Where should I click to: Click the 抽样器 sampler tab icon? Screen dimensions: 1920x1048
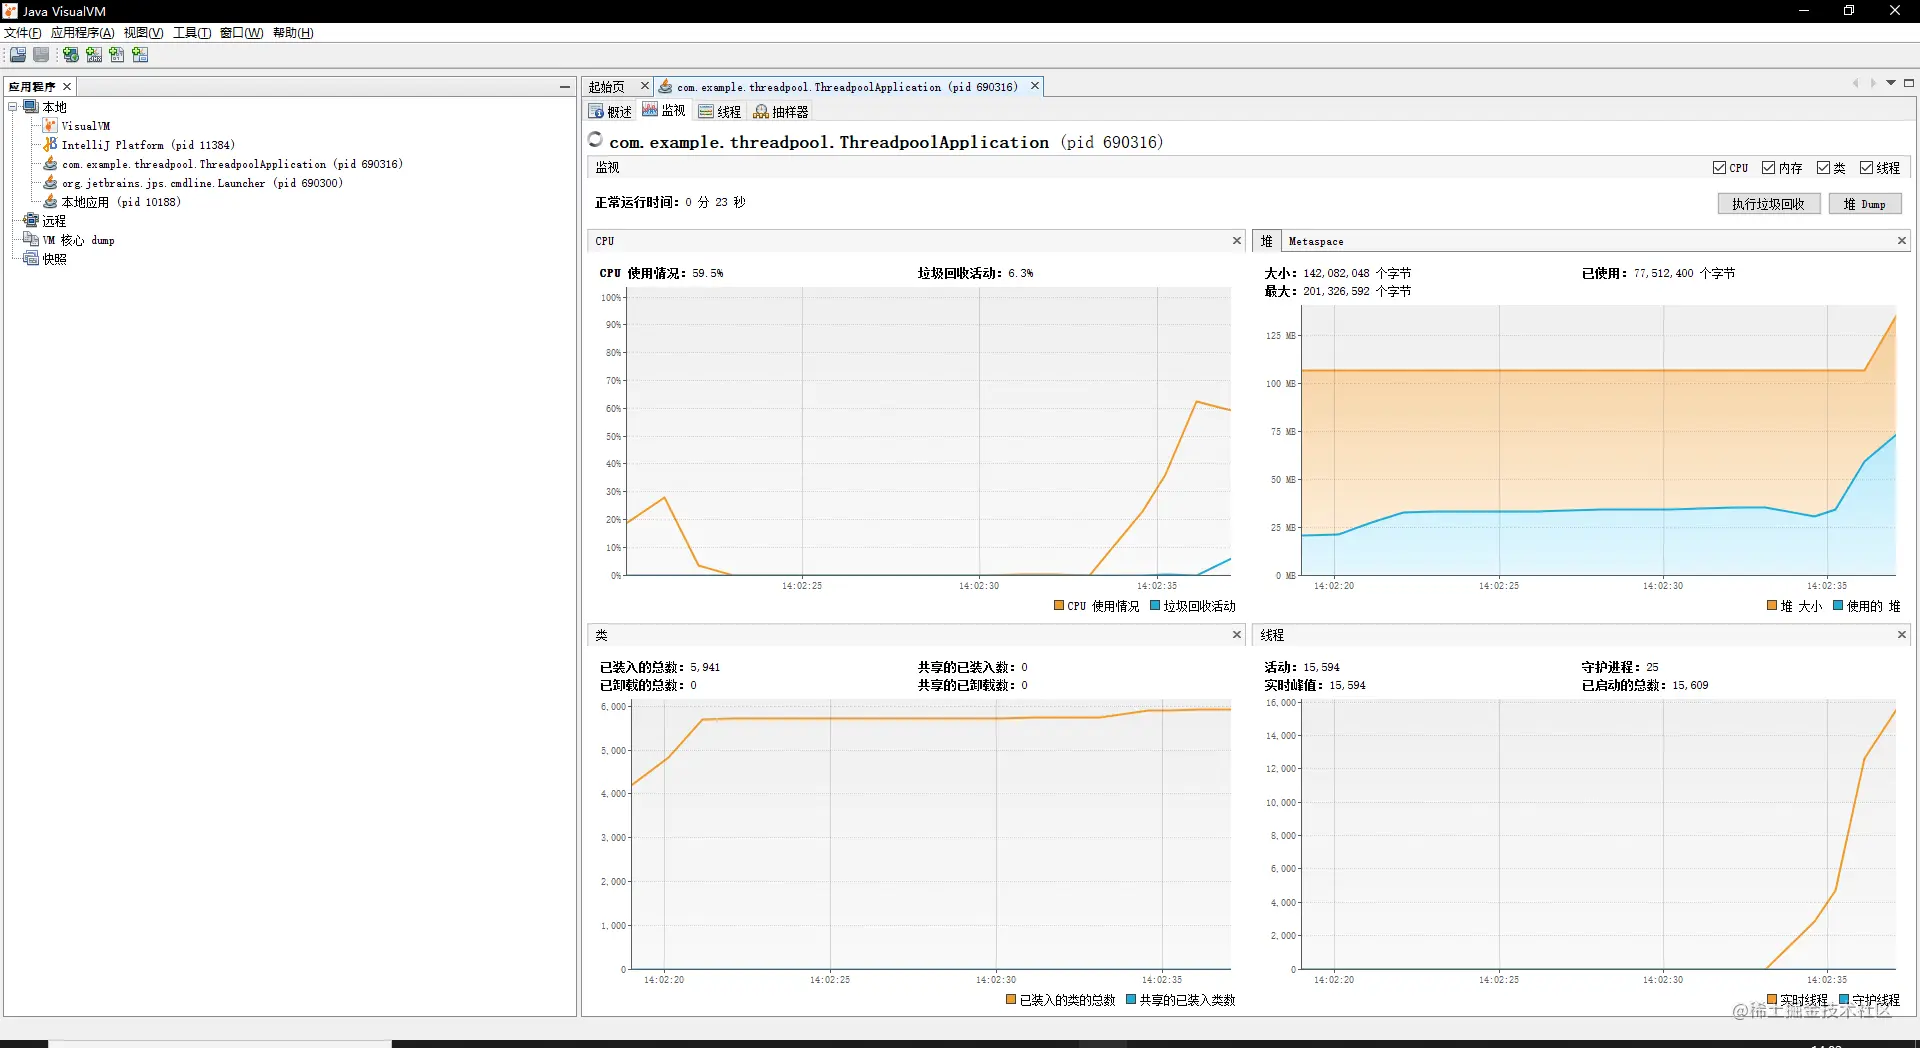761,112
